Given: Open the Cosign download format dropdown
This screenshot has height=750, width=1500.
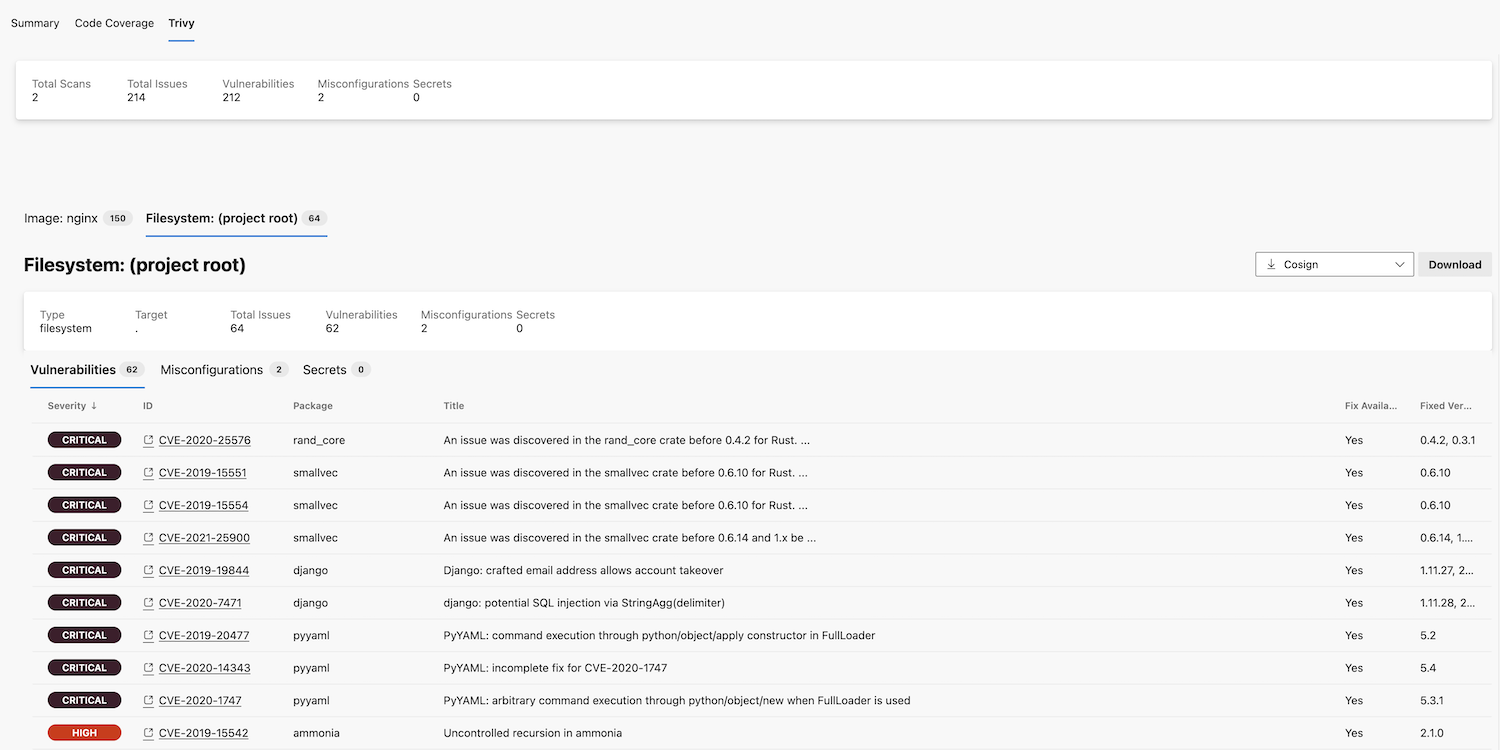Looking at the screenshot, I should point(1400,264).
